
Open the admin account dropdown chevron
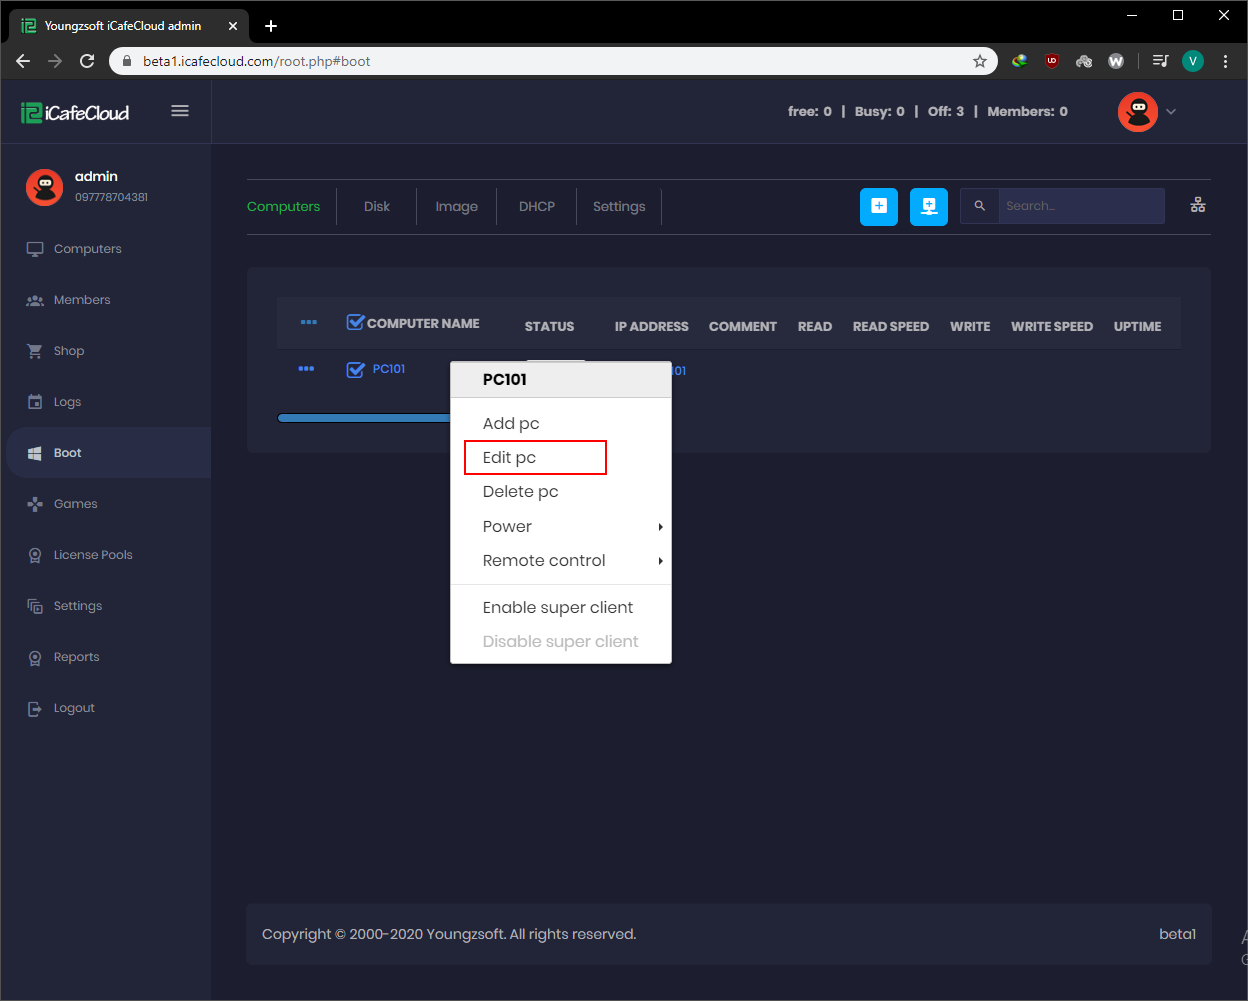[1171, 111]
